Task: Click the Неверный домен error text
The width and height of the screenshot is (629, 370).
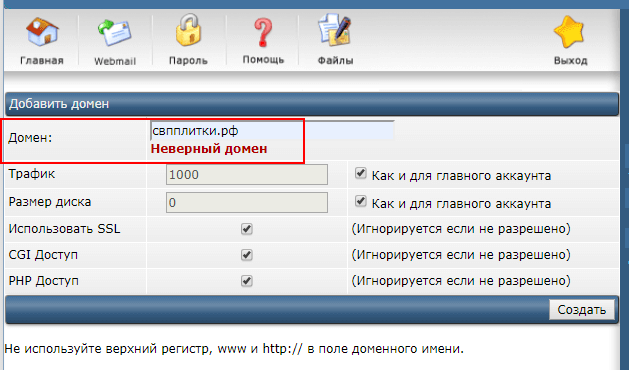Action: pos(209,149)
